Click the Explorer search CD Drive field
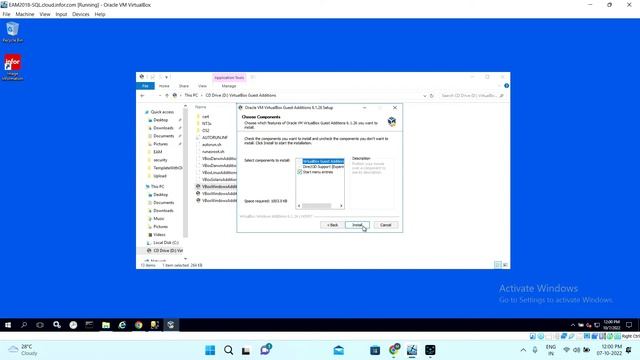640x360 pixels. pos(472,96)
